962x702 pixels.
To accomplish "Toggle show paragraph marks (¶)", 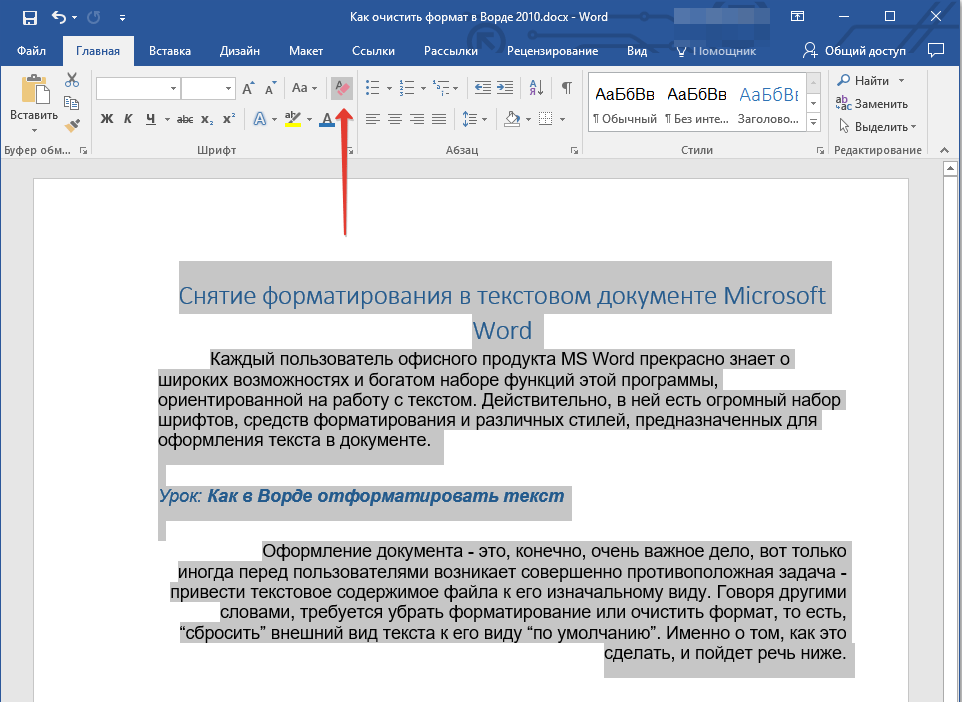I will coord(567,88).
